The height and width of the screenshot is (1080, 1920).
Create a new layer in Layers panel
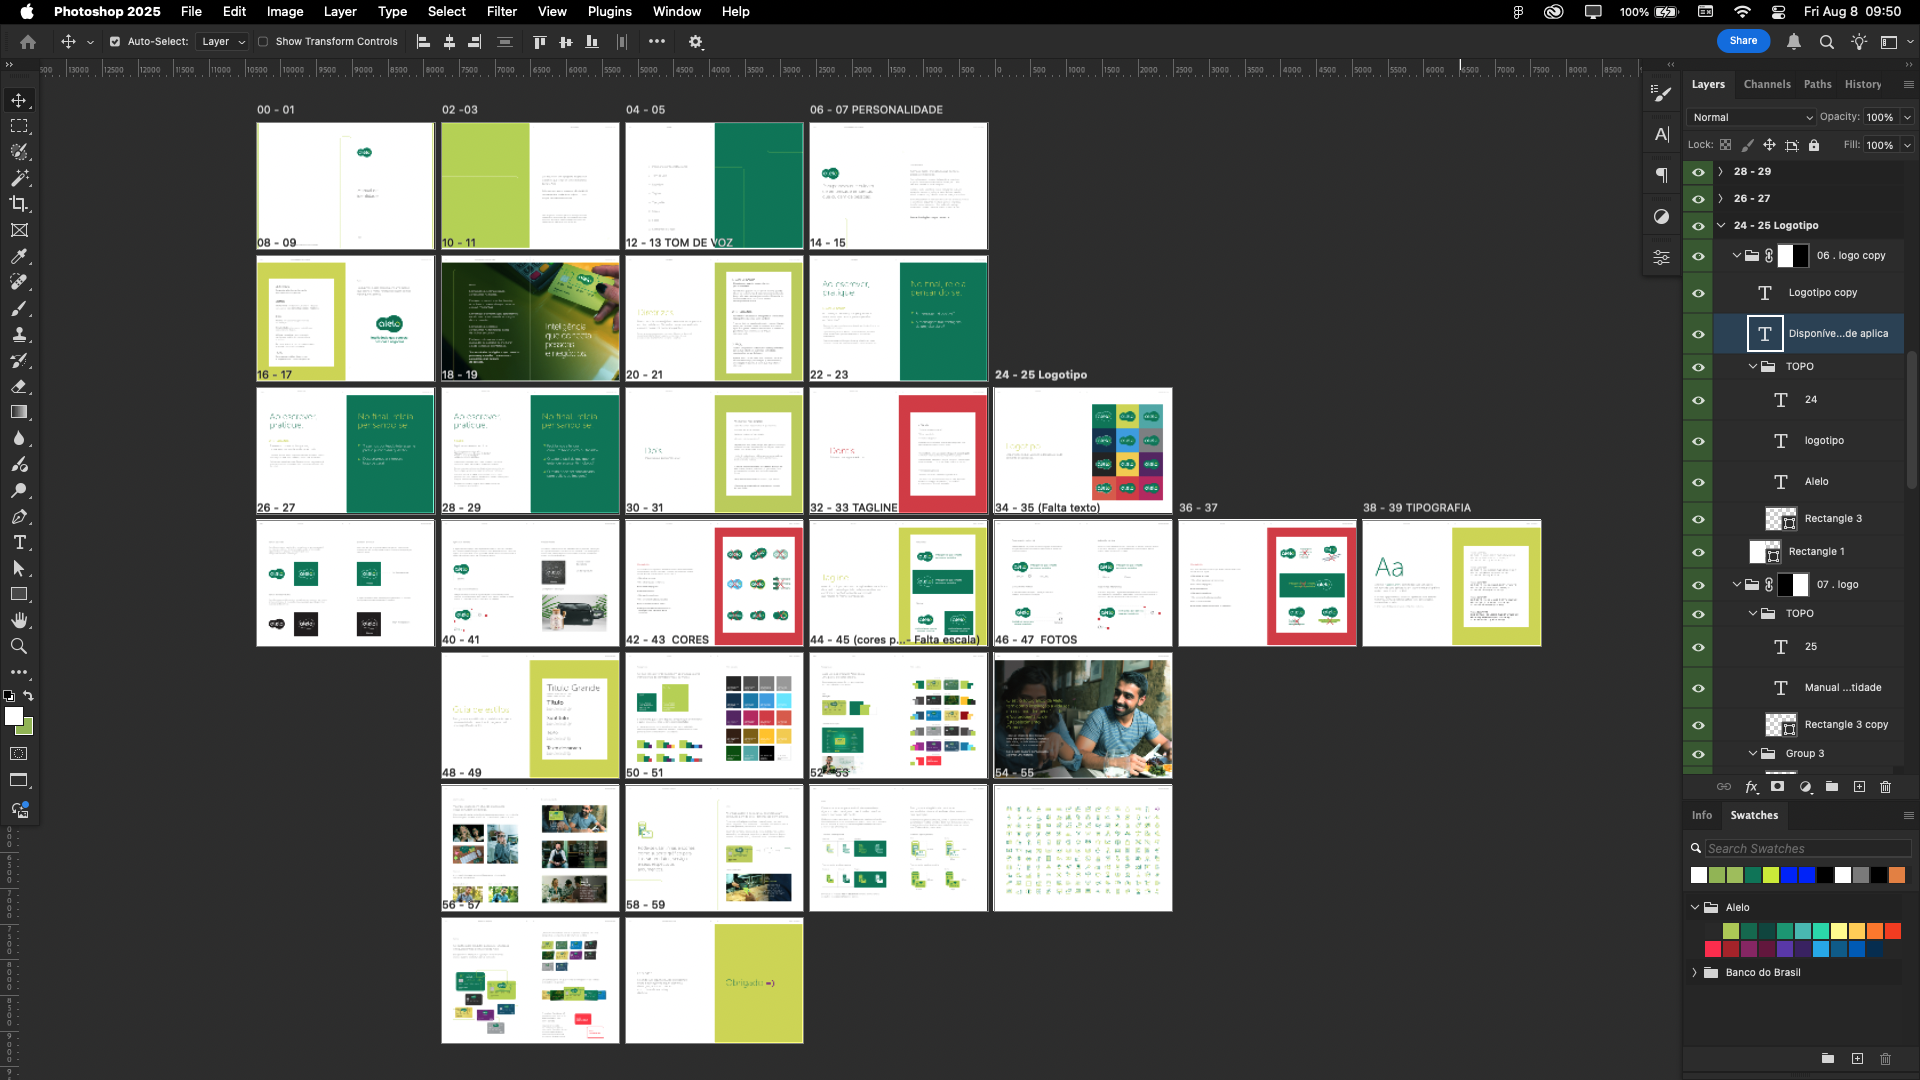pyautogui.click(x=1859, y=787)
